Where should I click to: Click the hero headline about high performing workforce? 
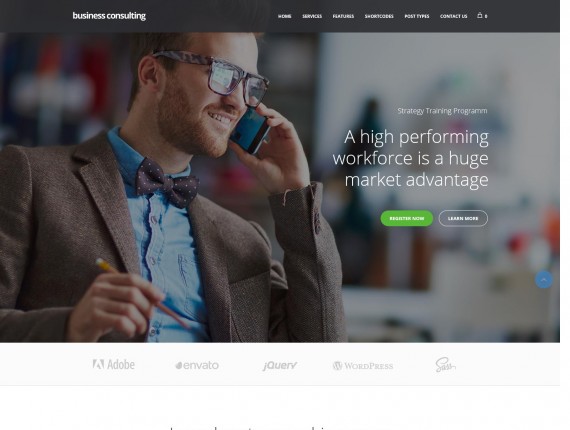click(411, 158)
